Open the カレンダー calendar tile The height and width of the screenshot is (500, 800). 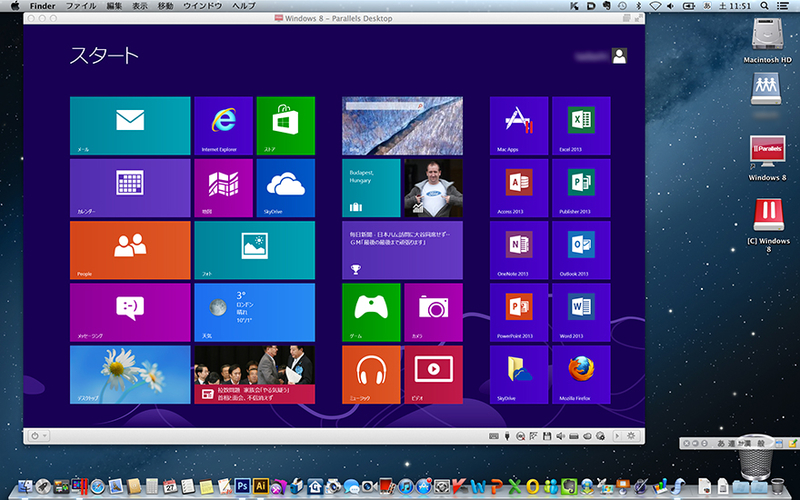point(130,188)
